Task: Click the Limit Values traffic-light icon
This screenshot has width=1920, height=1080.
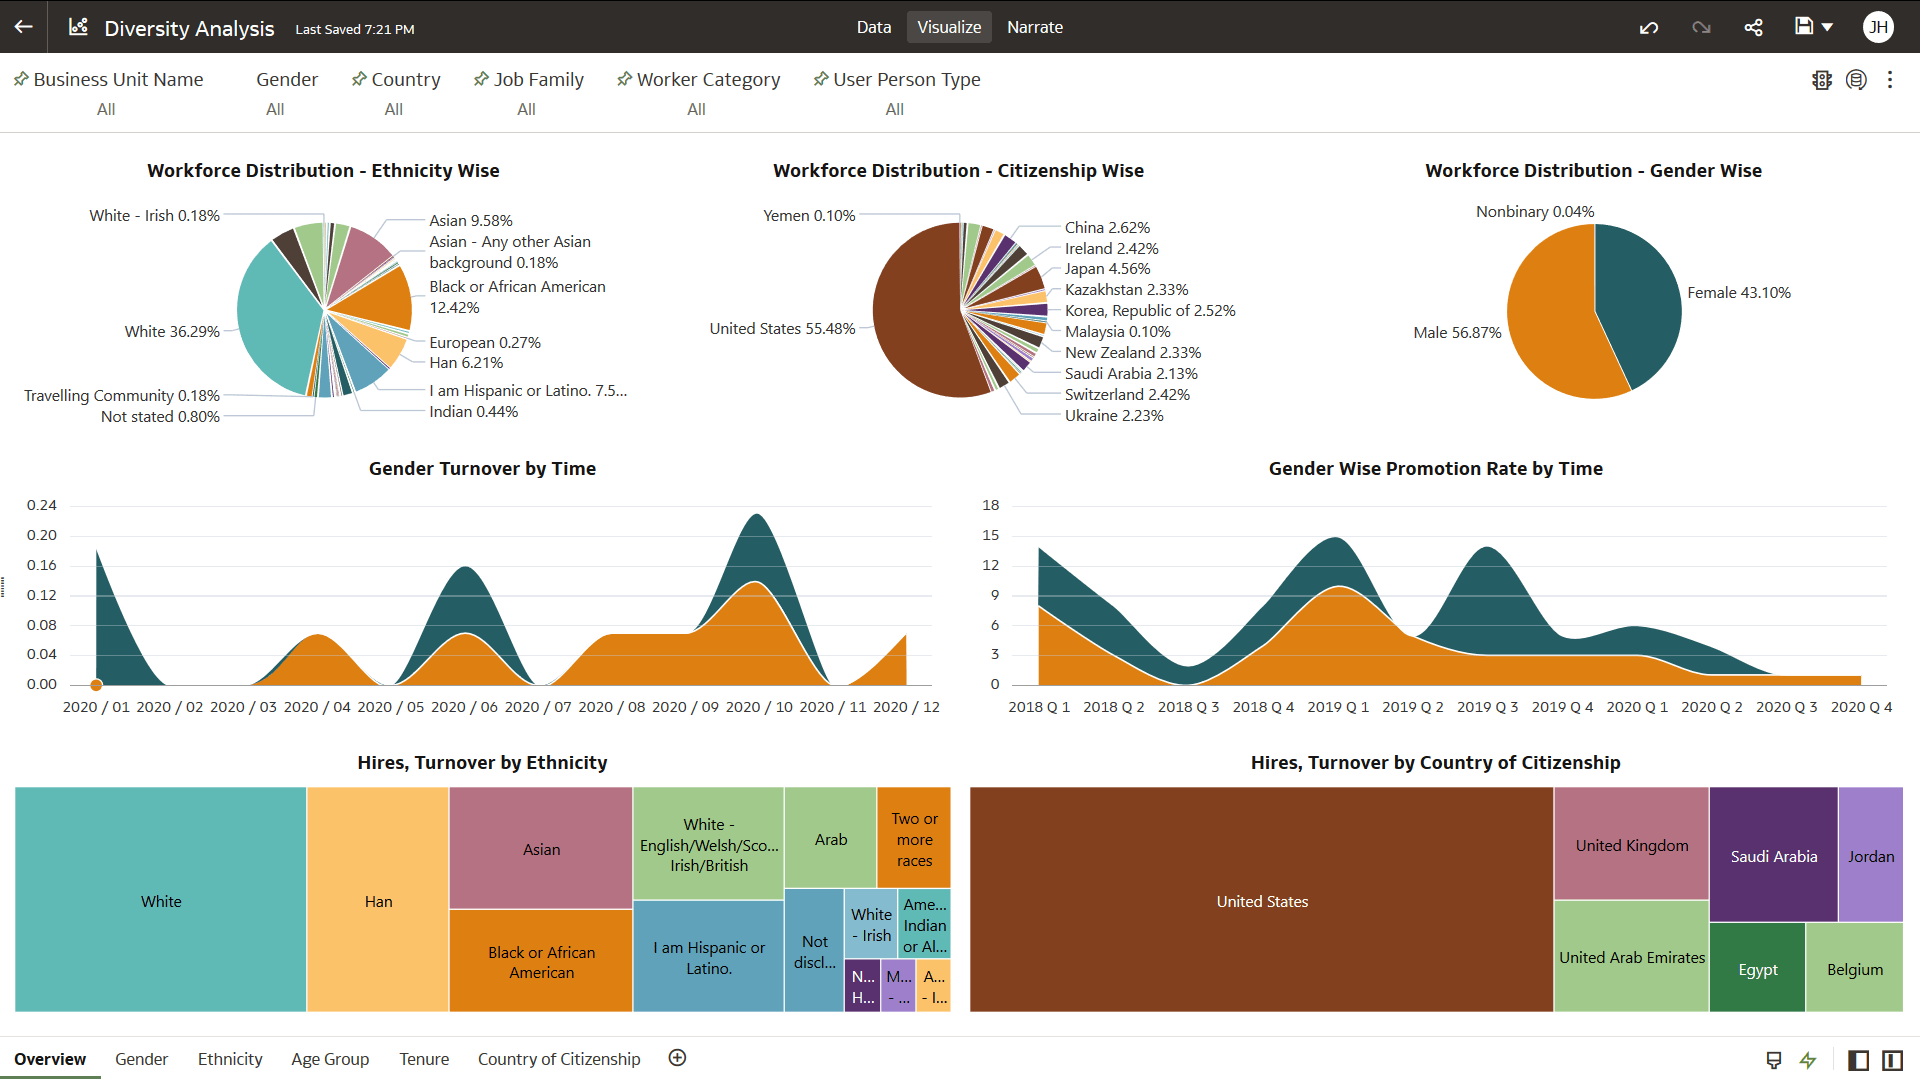Action: tap(1822, 80)
